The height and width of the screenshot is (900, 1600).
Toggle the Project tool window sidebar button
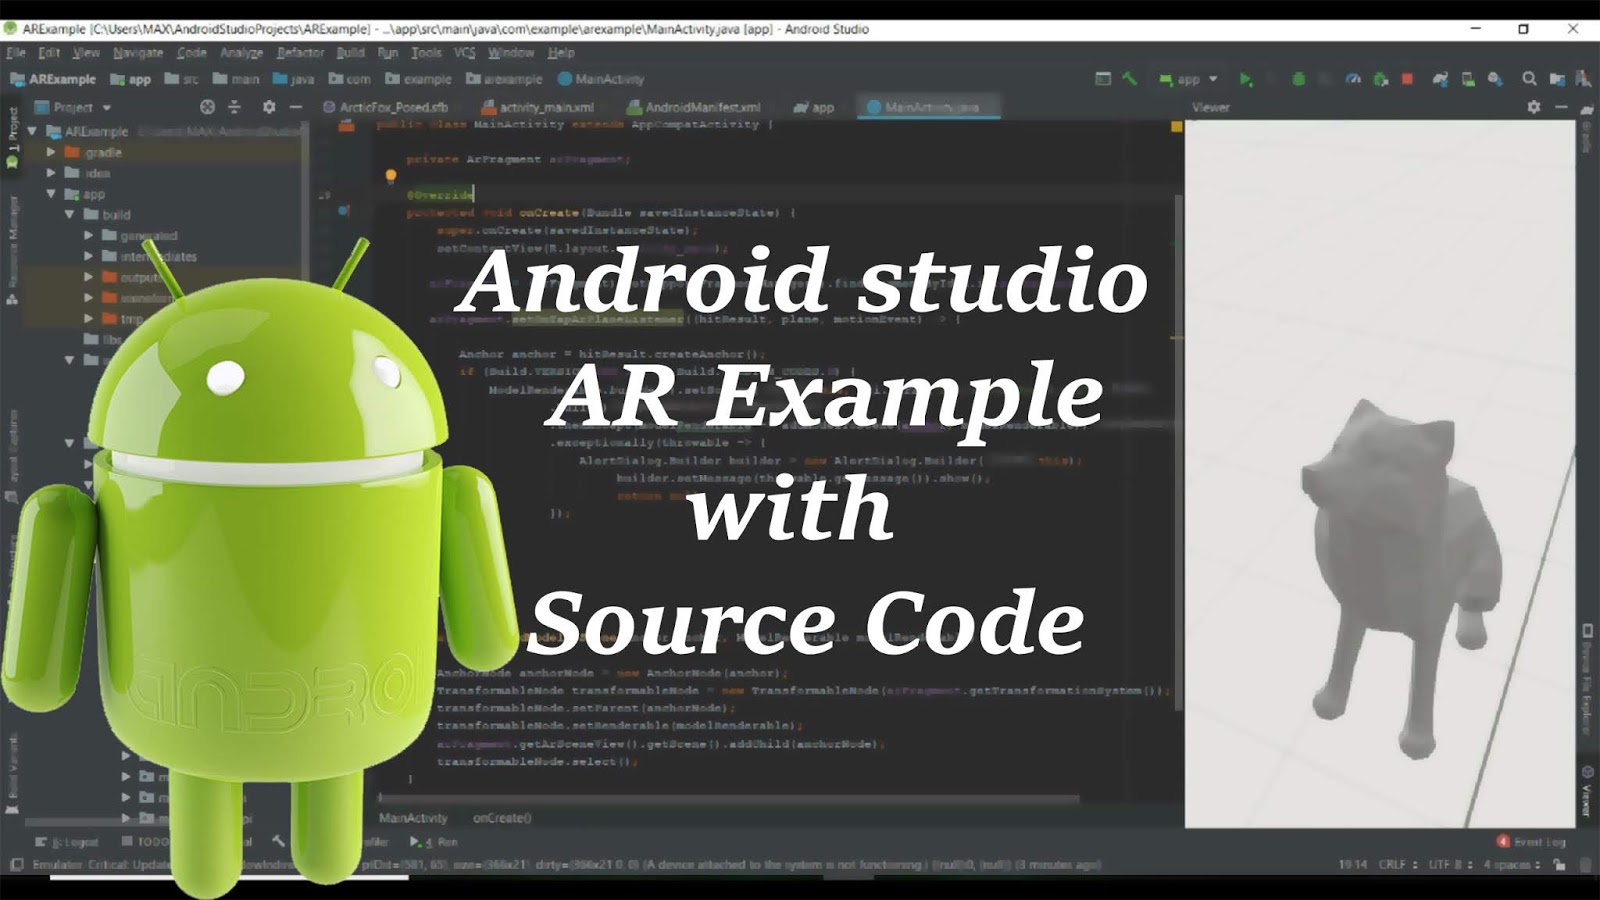pyautogui.click(x=12, y=135)
